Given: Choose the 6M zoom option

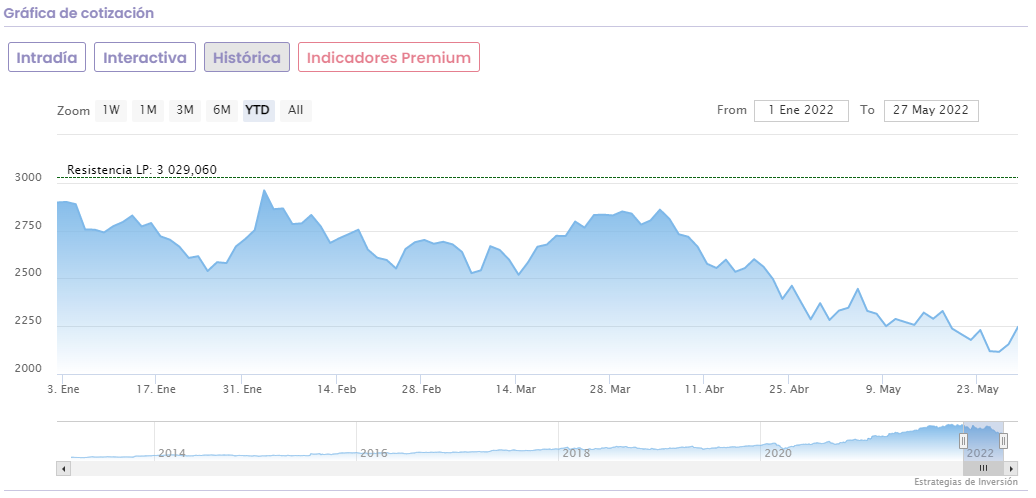Looking at the screenshot, I should pos(222,110).
